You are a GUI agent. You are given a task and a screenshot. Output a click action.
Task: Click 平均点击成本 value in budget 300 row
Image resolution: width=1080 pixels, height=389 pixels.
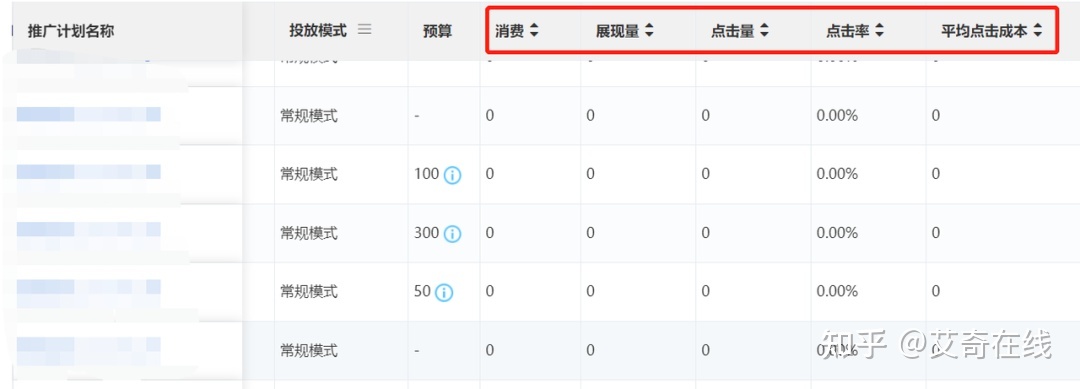click(935, 233)
